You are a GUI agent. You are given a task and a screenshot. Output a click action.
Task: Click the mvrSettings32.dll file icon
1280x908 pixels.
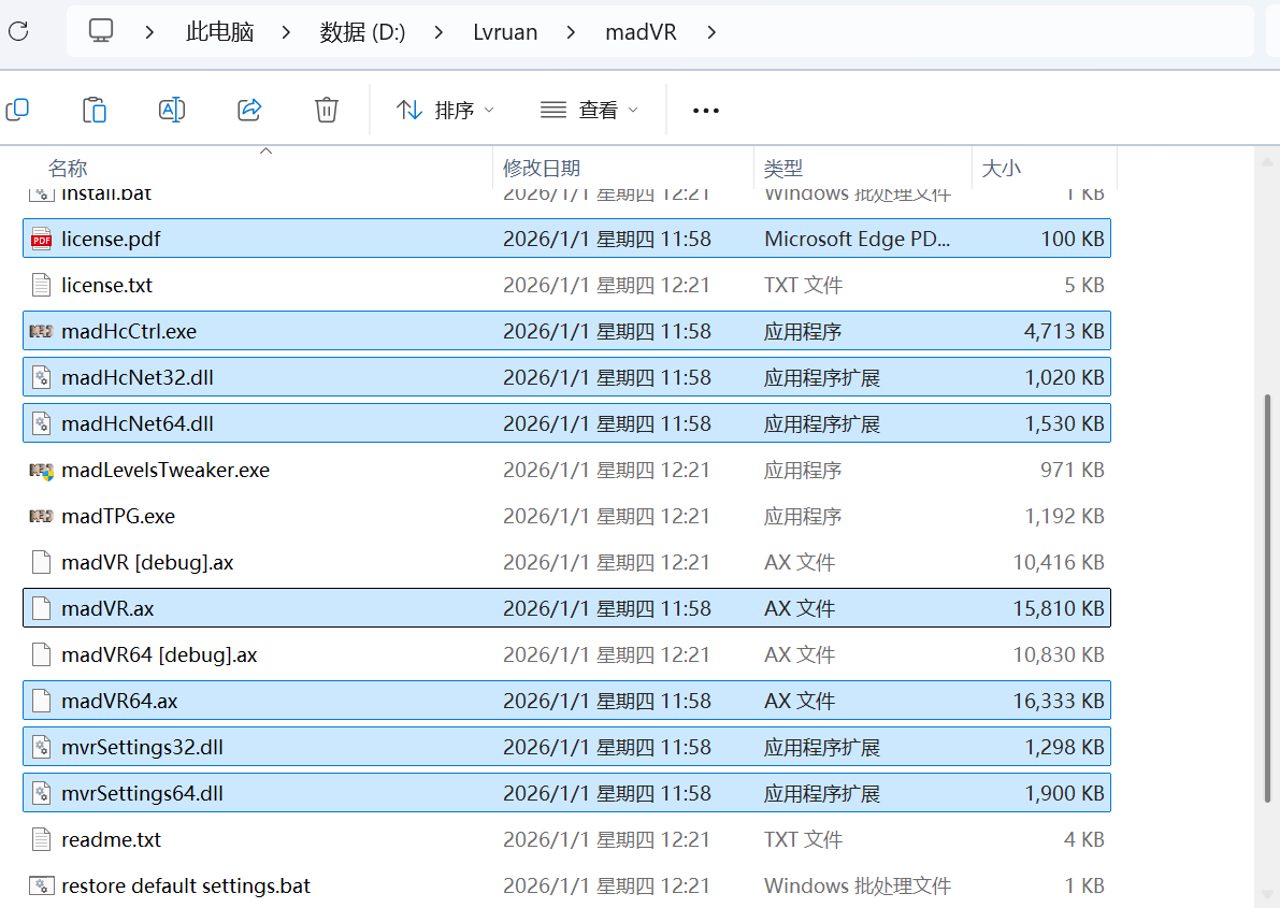coord(41,747)
